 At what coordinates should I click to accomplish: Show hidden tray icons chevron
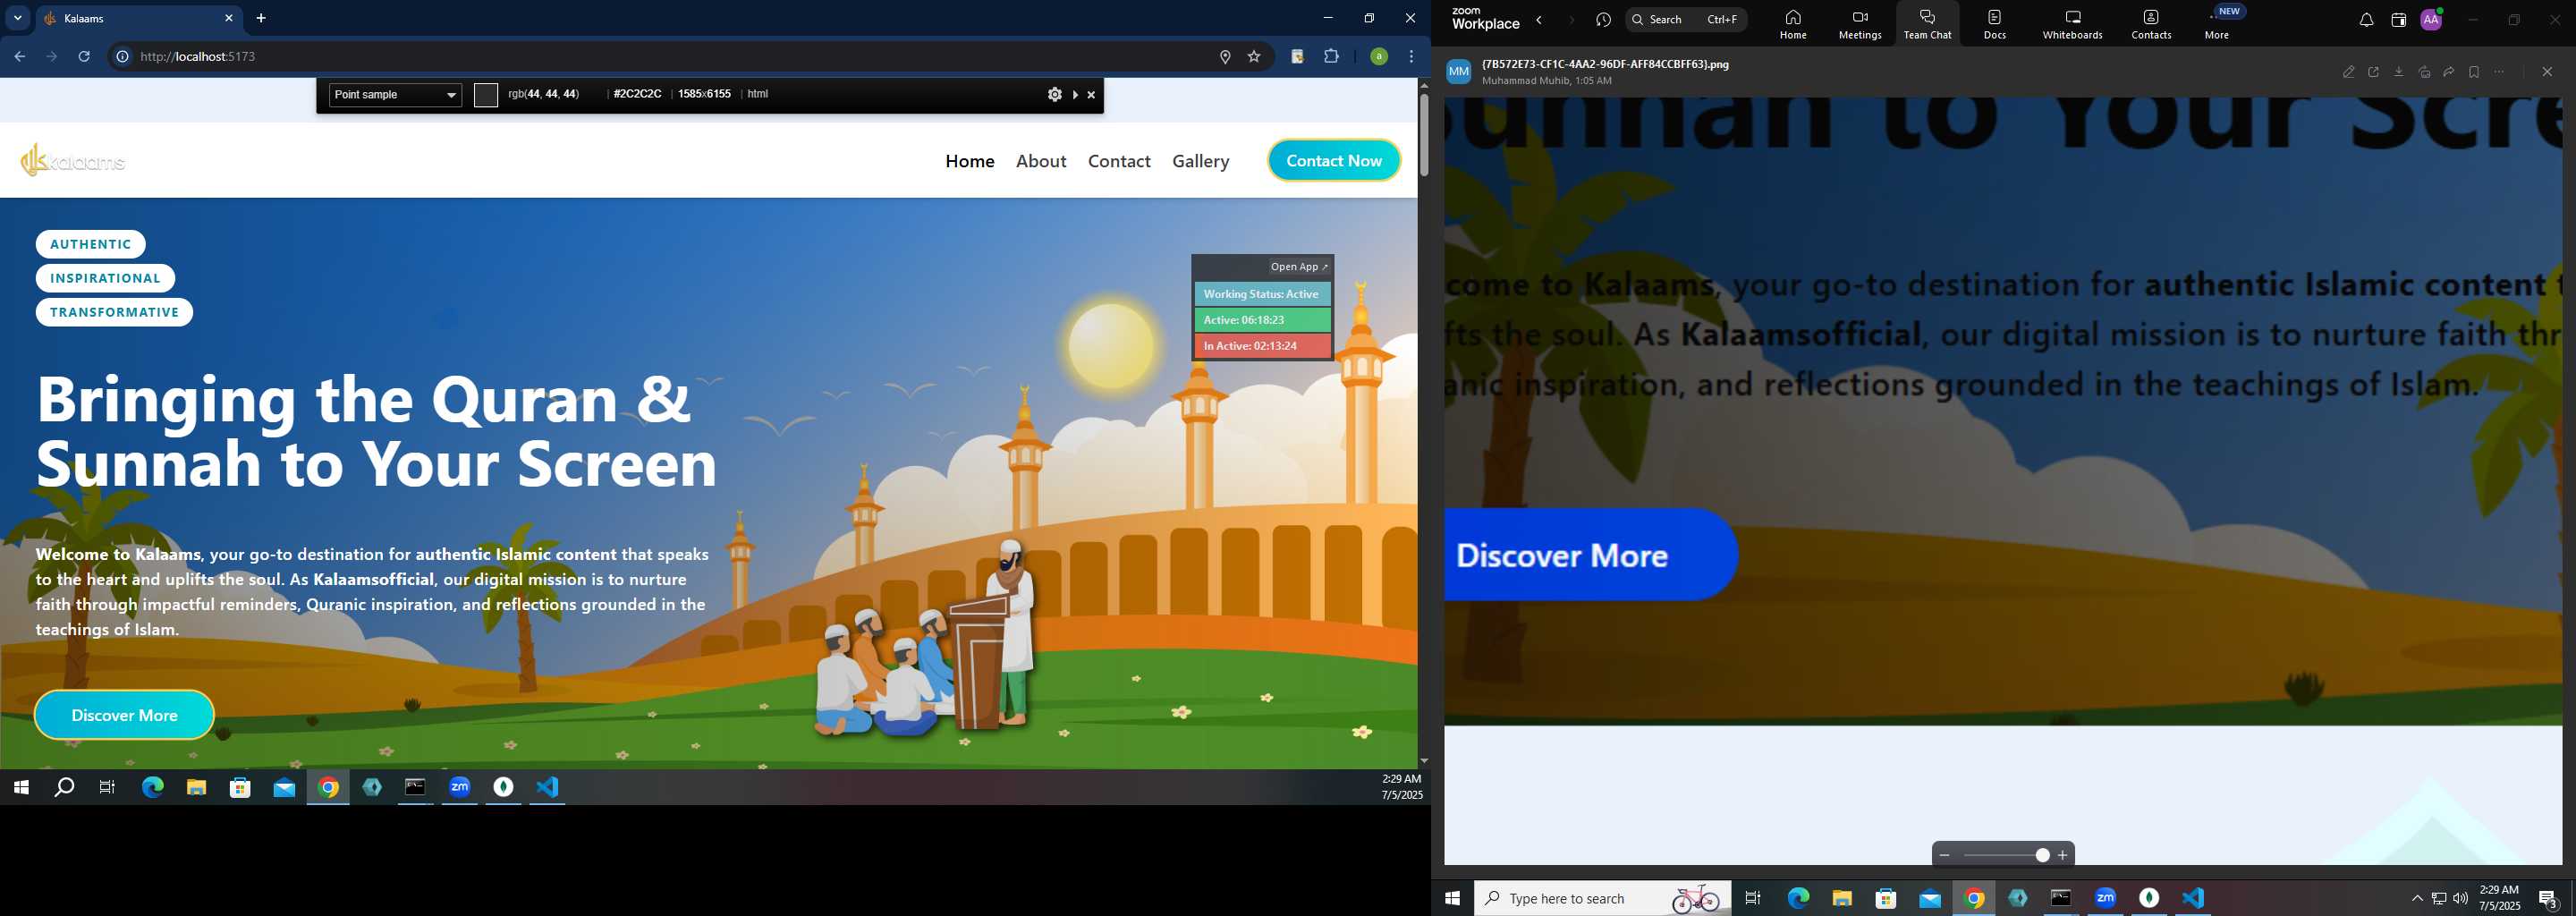pyautogui.click(x=2417, y=898)
